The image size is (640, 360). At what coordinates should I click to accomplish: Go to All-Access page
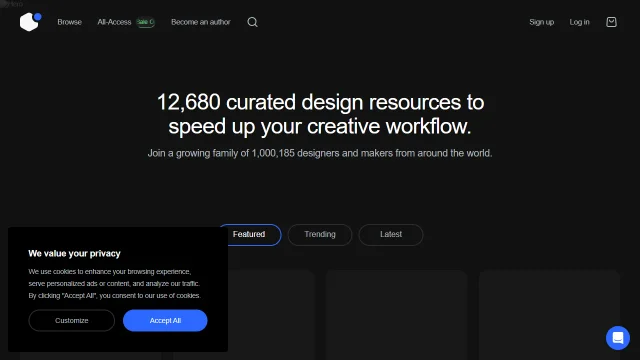click(114, 22)
